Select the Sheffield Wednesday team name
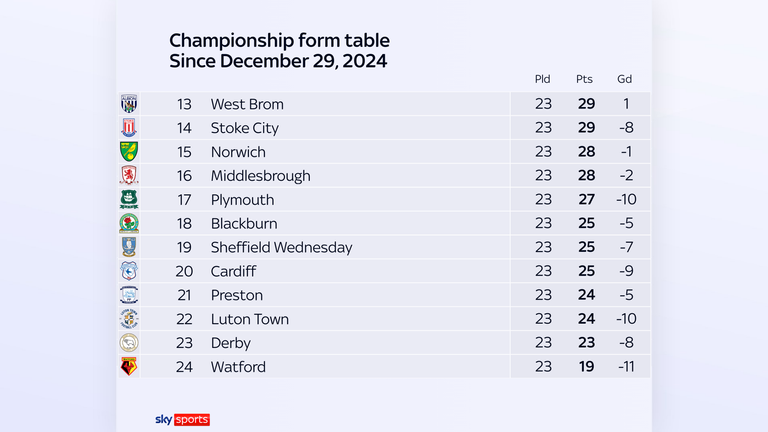768x432 pixels. pyautogui.click(x=282, y=247)
